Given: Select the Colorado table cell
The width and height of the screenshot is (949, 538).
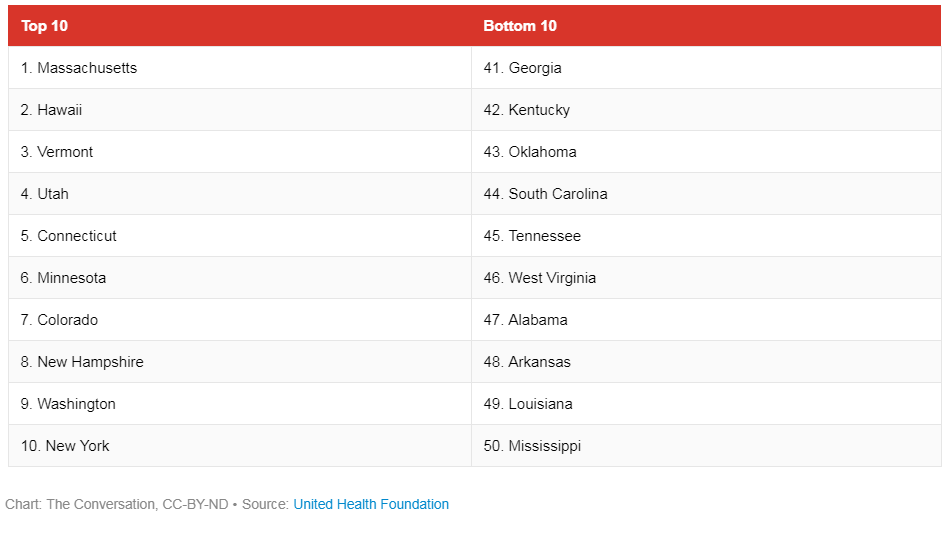Looking at the screenshot, I should point(240,320).
